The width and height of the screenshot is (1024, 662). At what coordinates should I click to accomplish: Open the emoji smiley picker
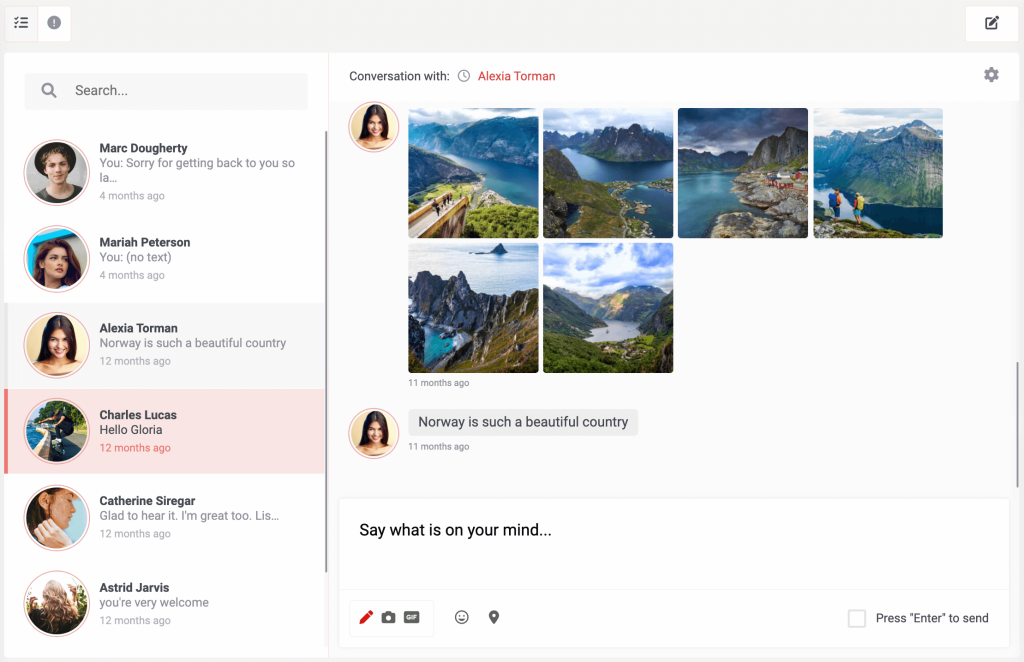tap(462, 617)
